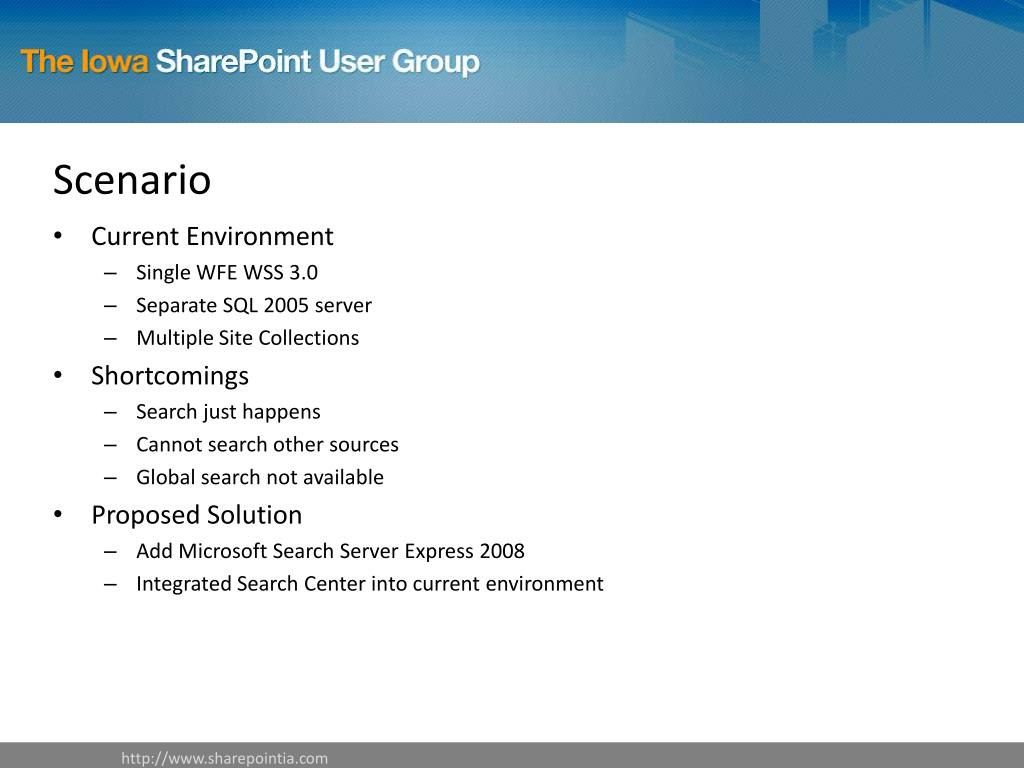
Task: Select the Scenario slide title
Action: pos(132,180)
